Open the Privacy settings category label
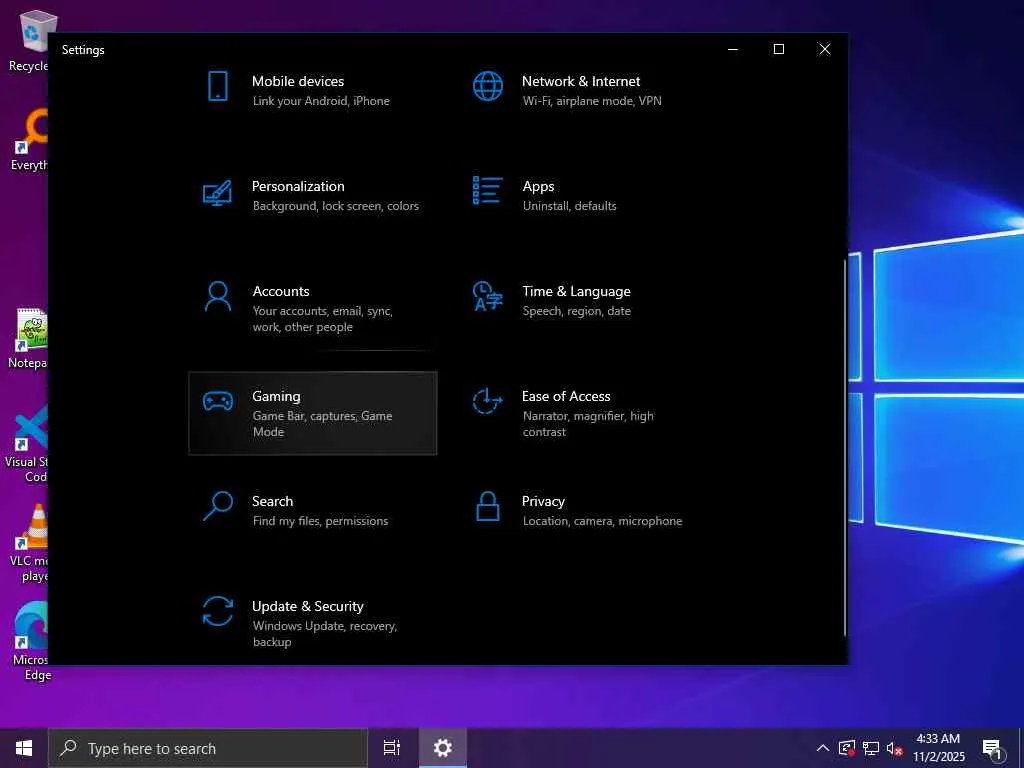The image size is (1024, 768). (543, 501)
